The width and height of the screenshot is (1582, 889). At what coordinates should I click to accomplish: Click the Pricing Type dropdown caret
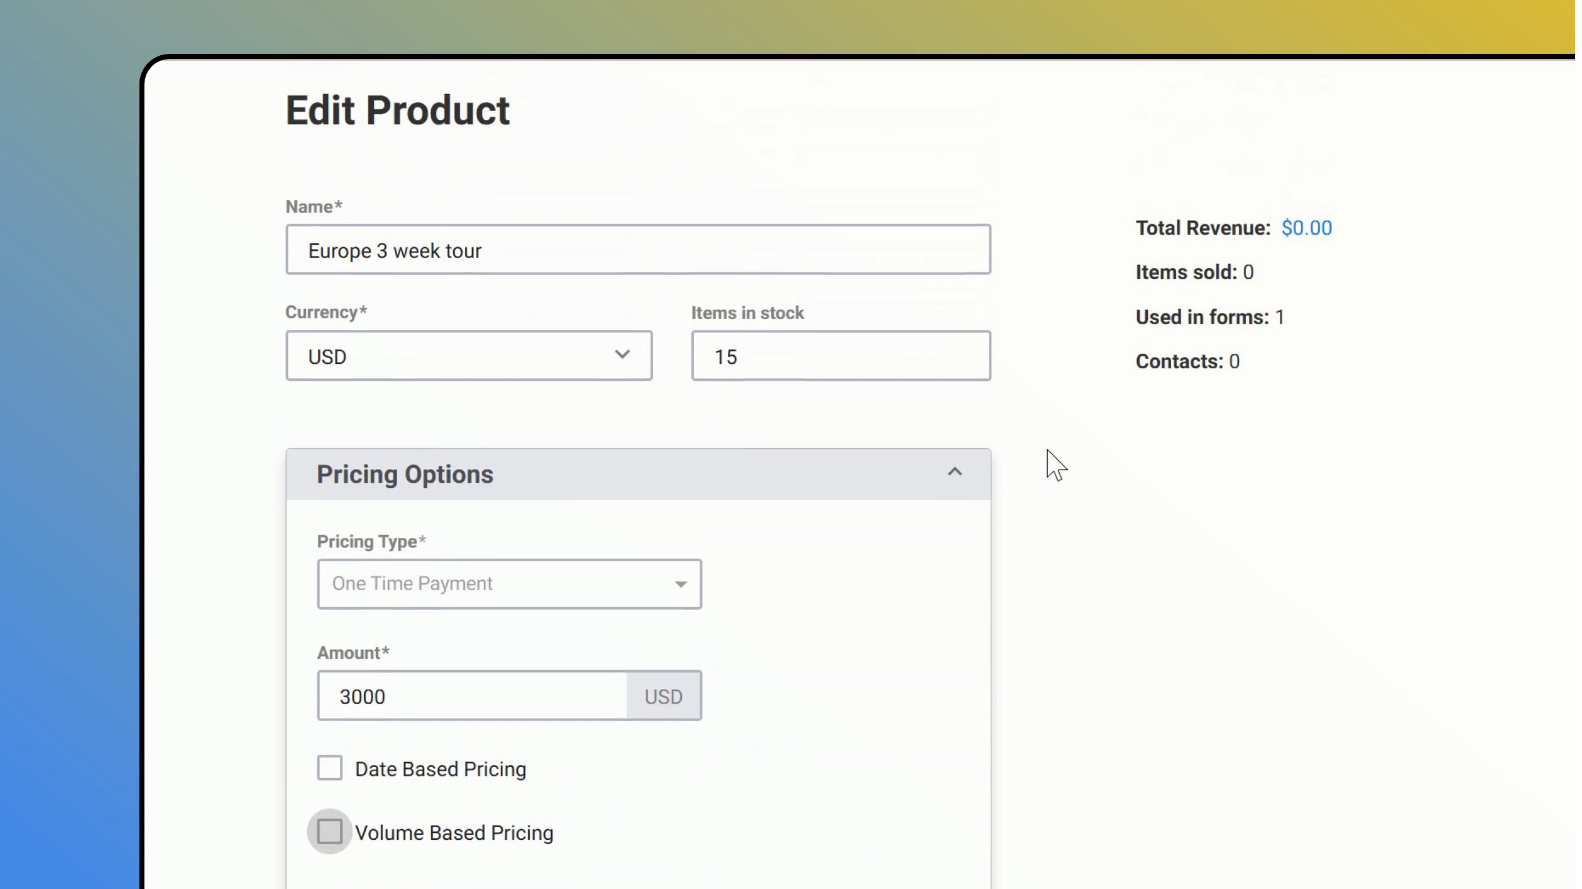680,585
